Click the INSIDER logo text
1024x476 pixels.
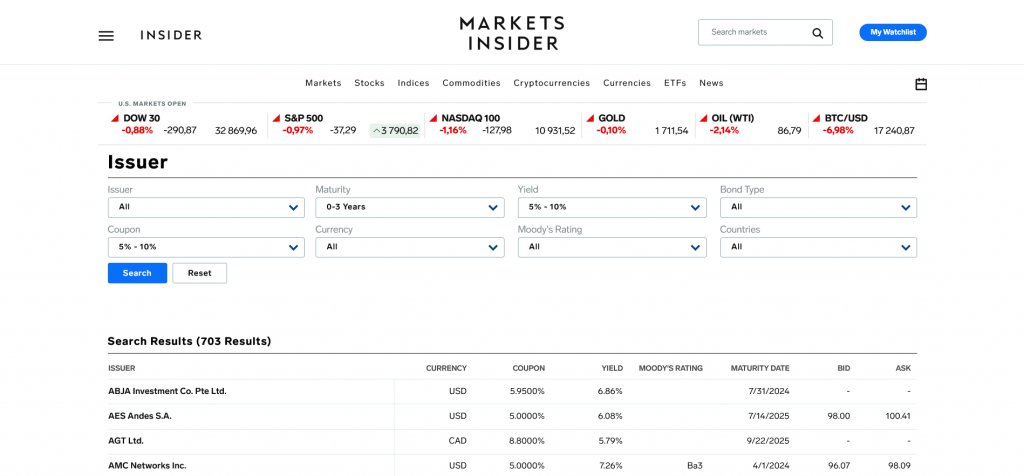coord(171,35)
